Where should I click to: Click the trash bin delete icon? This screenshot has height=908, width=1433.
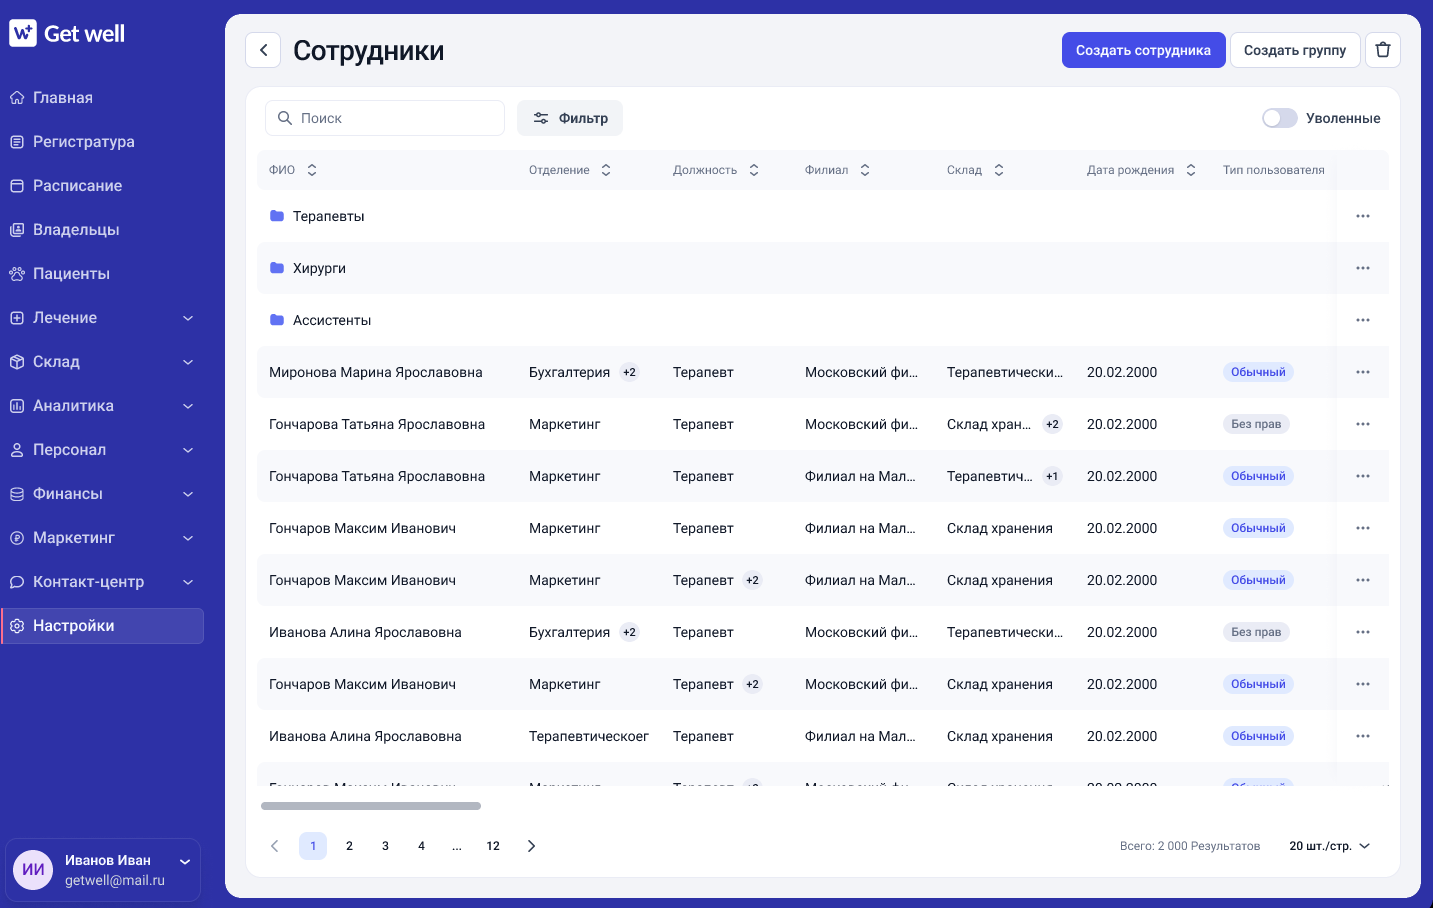pos(1383,50)
